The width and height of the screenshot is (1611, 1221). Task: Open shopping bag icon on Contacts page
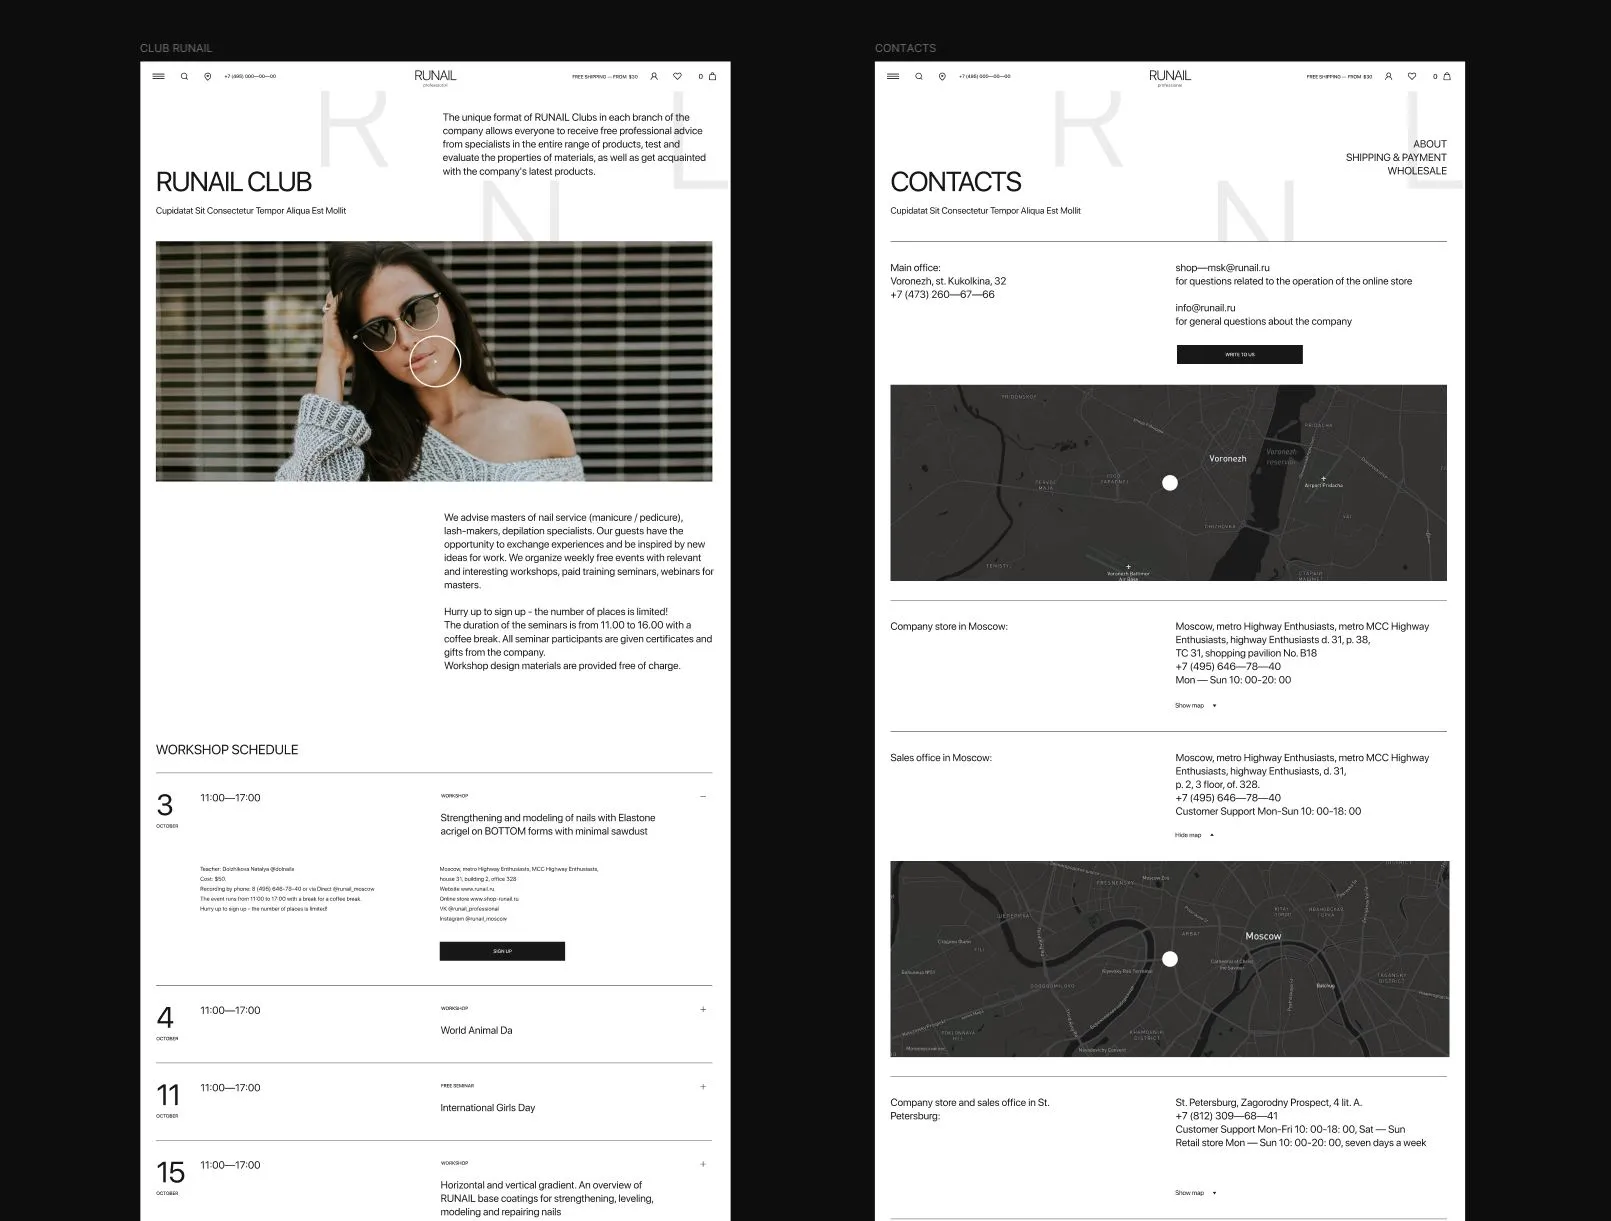click(1447, 76)
